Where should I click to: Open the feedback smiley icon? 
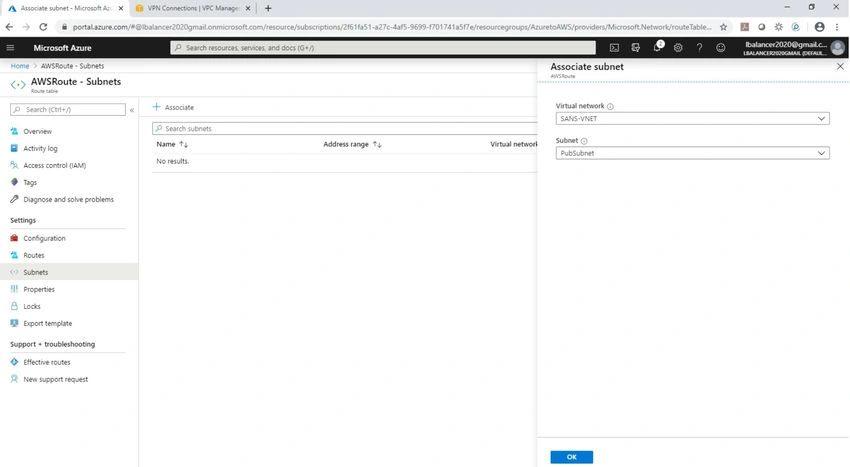[720, 48]
